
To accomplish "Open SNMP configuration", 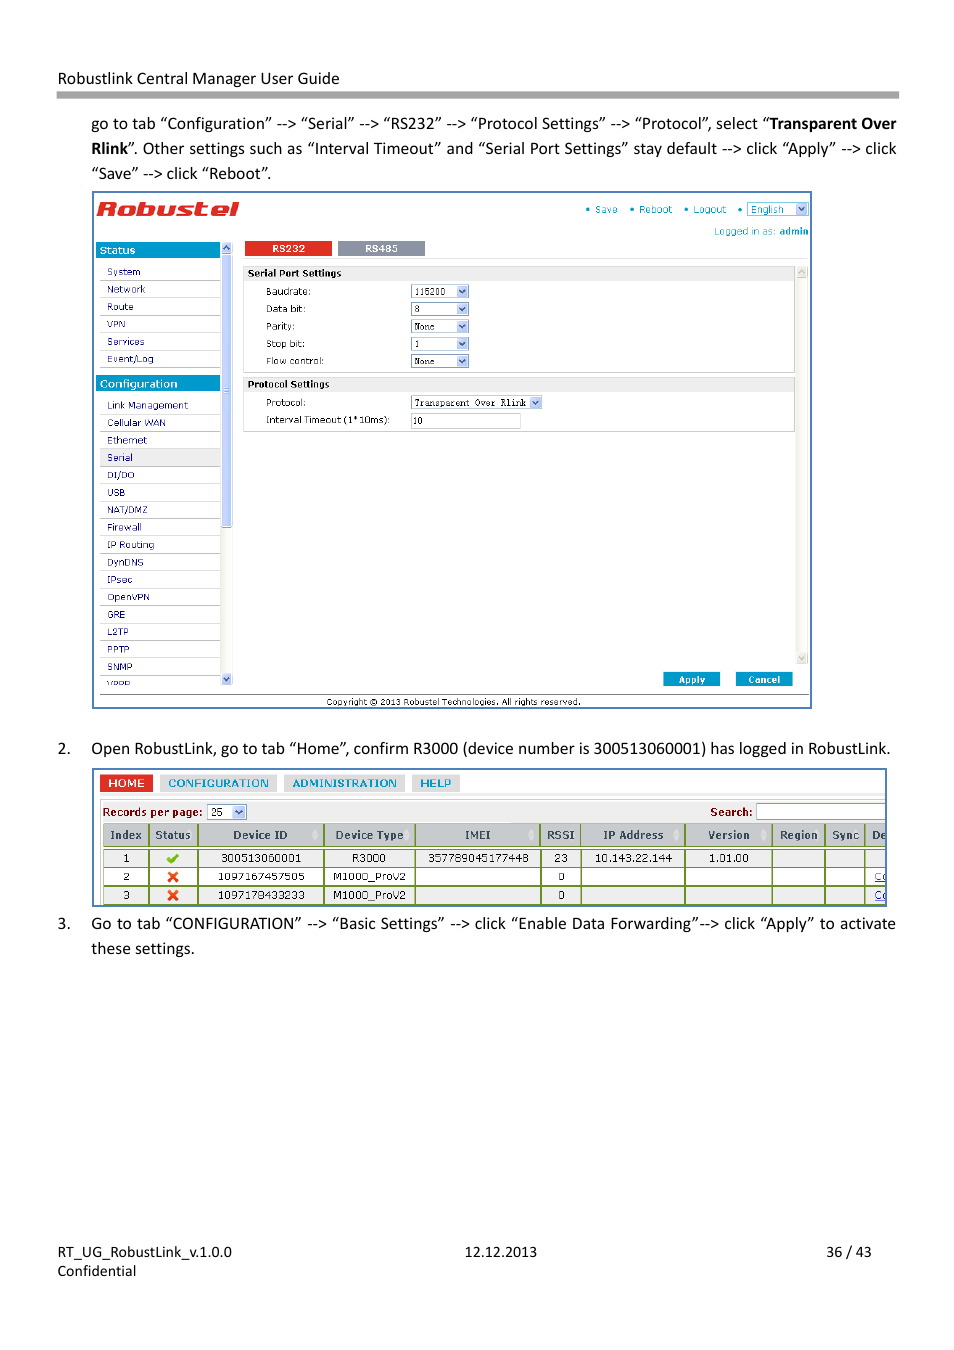I will (120, 667).
